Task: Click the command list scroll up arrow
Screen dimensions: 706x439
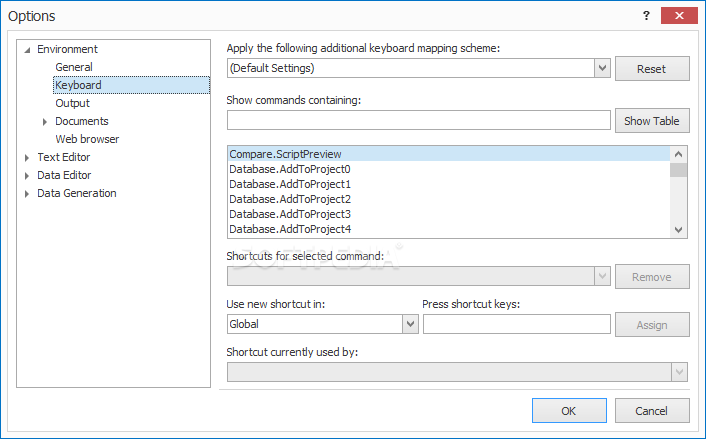Action: click(679, 154)
